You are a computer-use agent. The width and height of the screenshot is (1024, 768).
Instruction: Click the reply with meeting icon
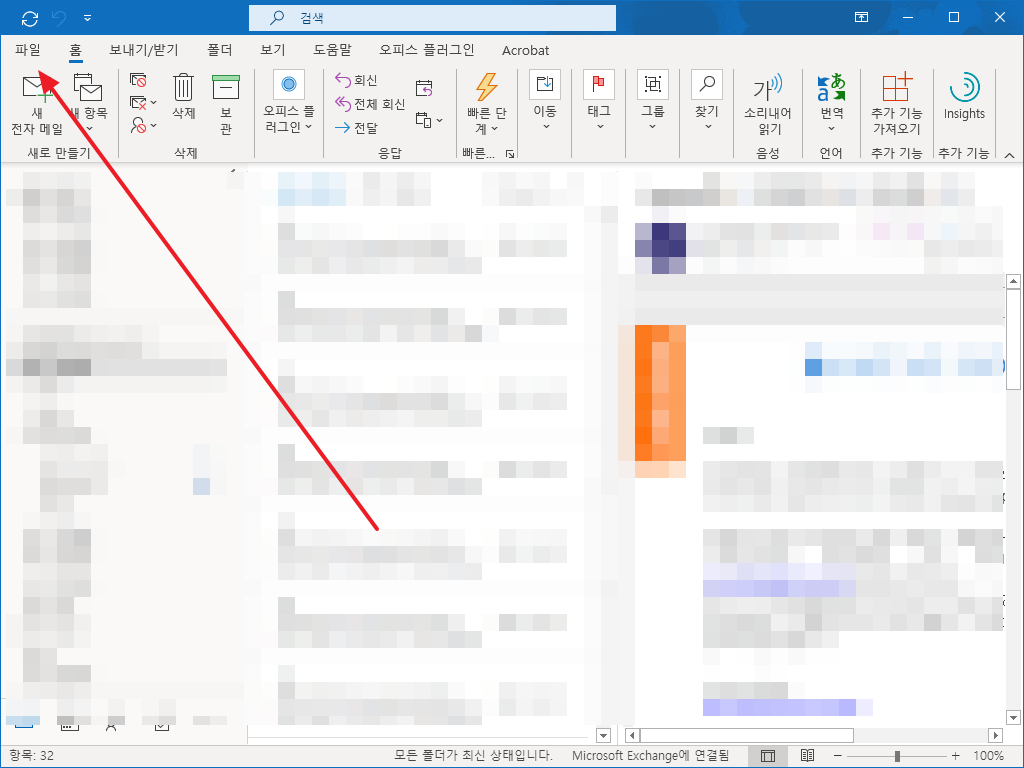424,88
